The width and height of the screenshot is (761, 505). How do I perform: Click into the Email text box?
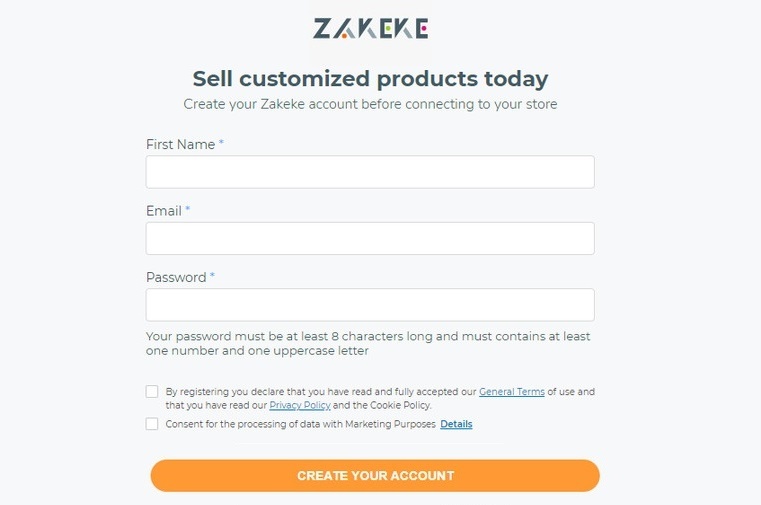(370, 238)
